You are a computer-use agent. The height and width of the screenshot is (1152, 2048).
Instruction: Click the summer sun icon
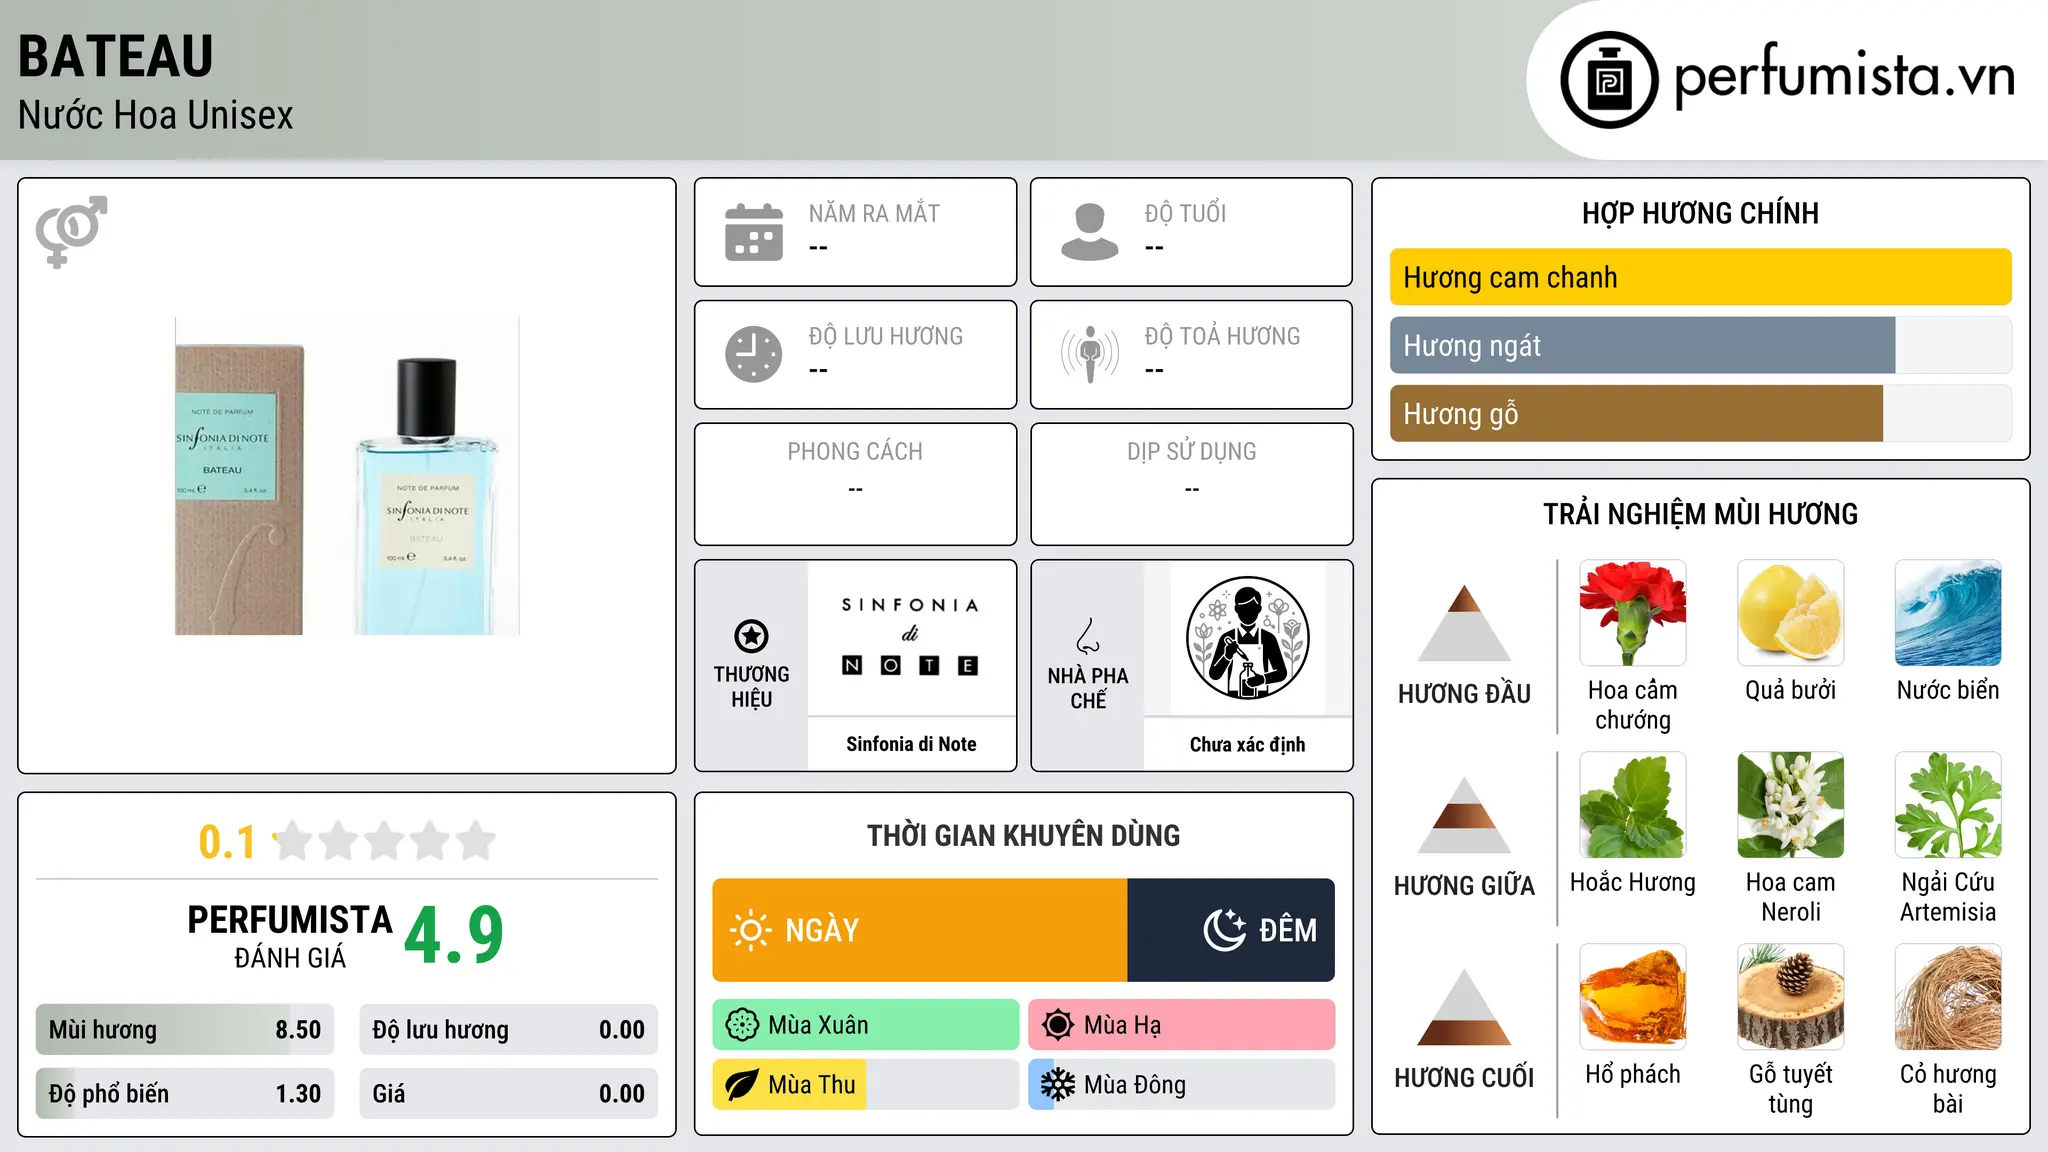(x=1058, y=1025)
